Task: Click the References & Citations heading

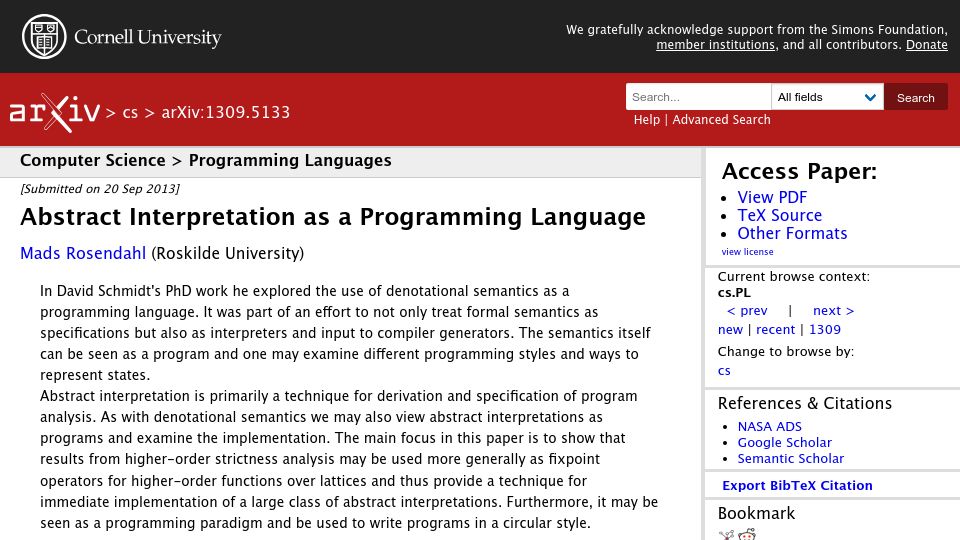Action: click(804, 403)
